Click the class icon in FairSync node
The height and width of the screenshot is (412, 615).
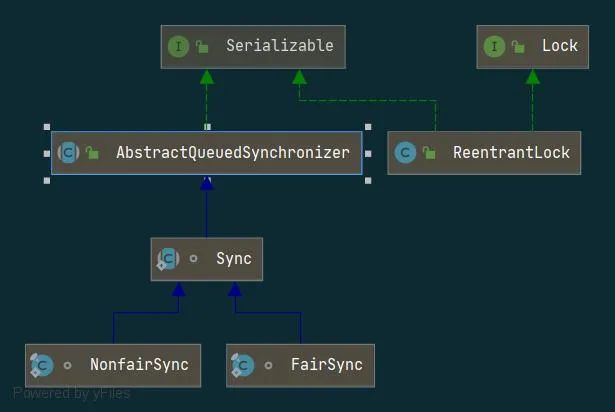243,365
